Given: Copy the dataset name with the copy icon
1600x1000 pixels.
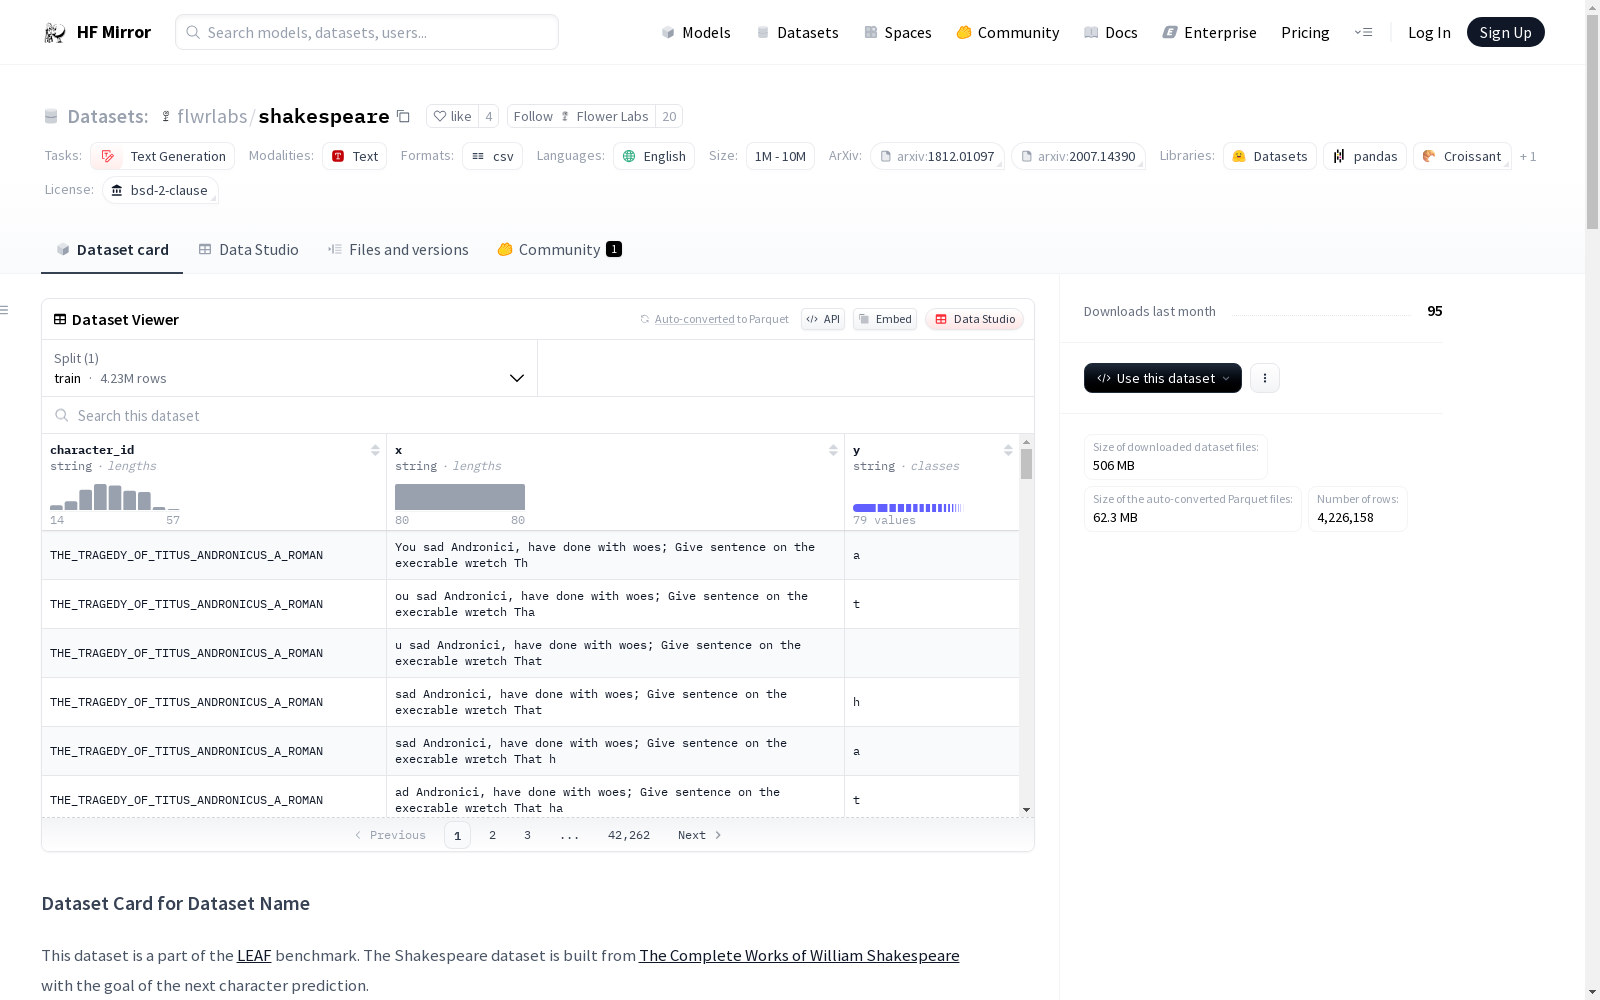Looking at the screenshot, I should tap(403, 117).
